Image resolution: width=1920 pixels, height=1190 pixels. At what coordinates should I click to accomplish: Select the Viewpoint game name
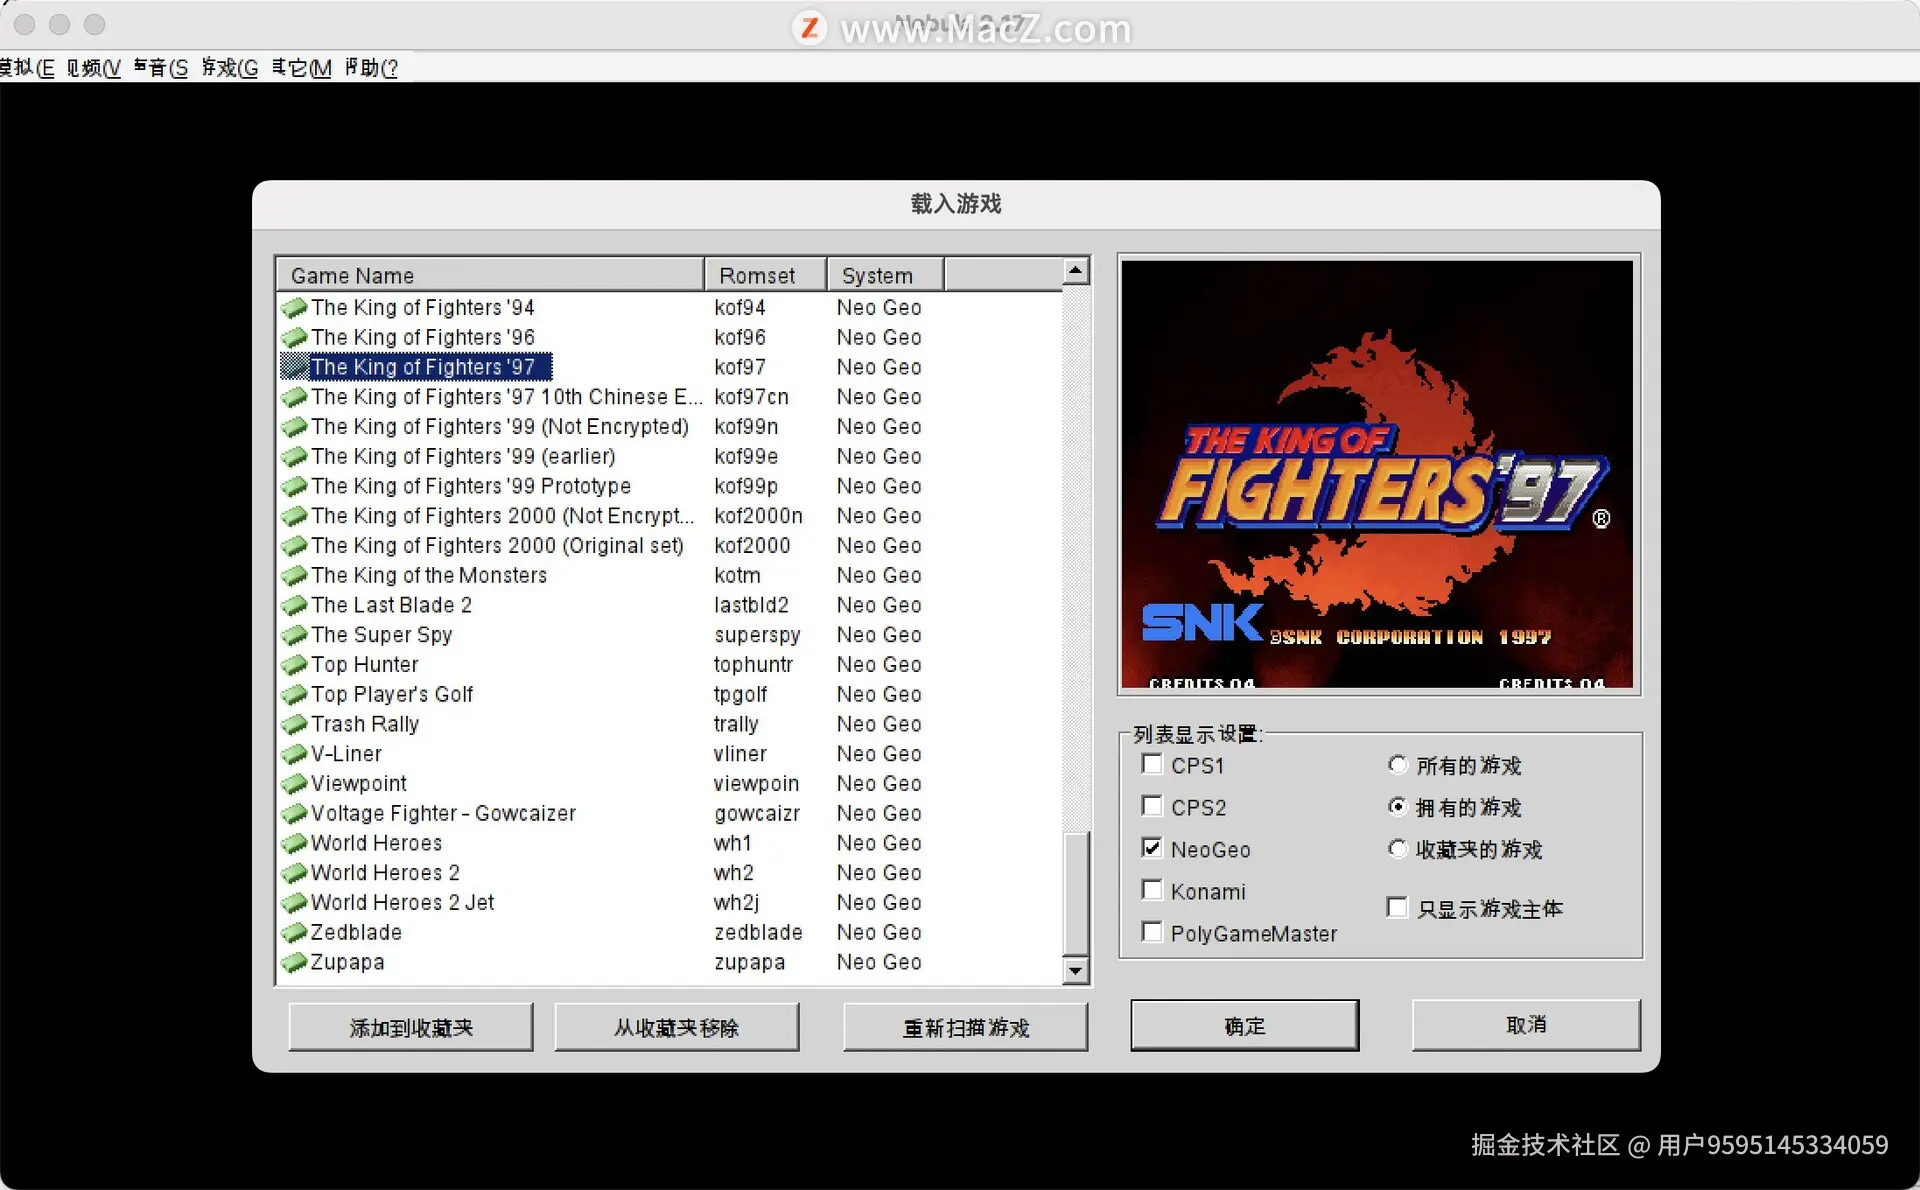point(359,784)
